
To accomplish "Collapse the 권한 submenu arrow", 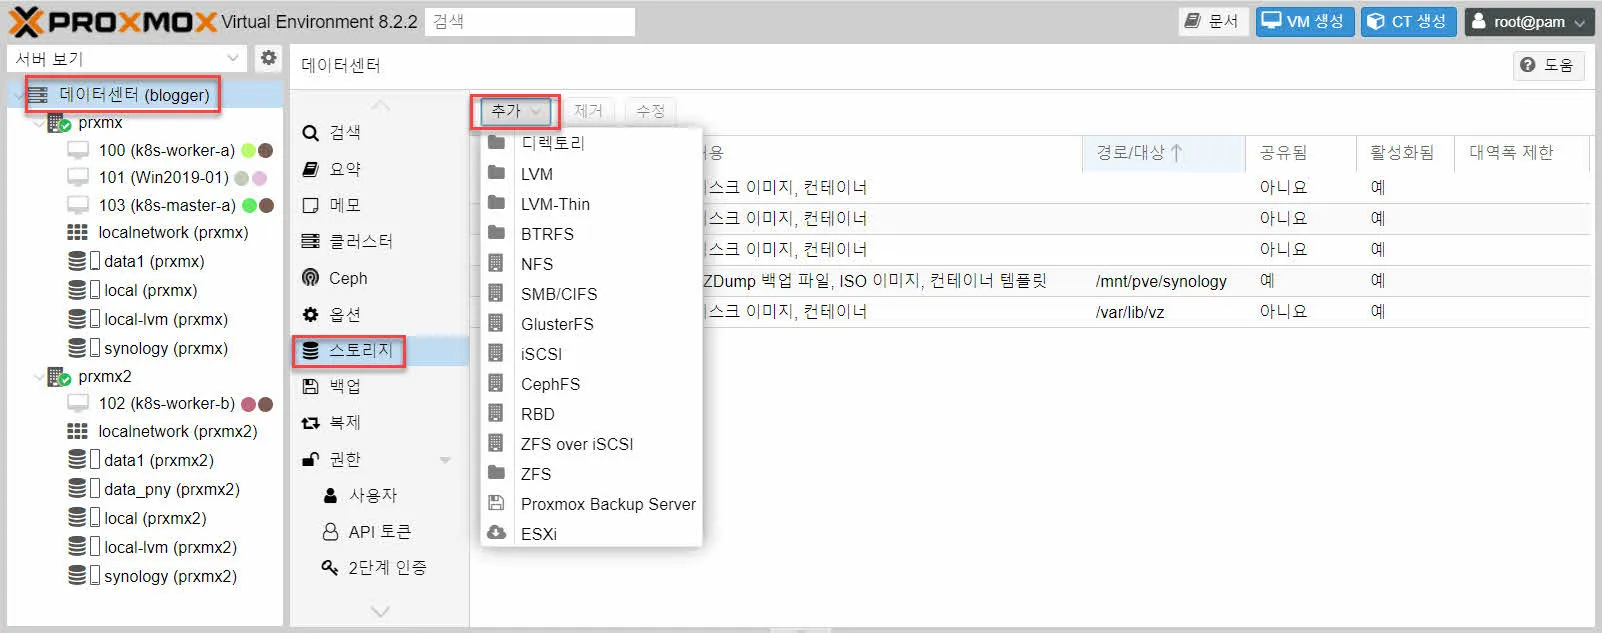I will (x=445, y=460).
